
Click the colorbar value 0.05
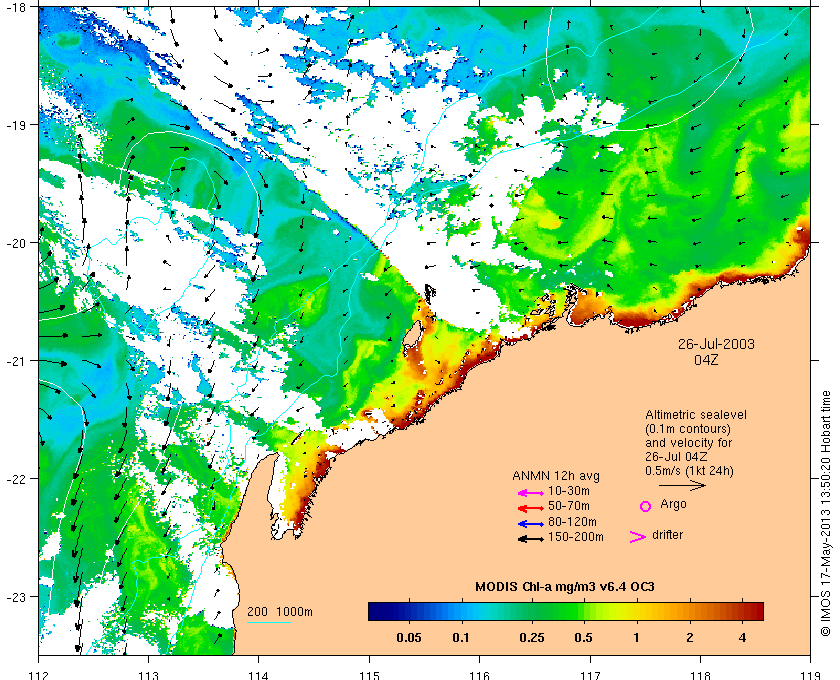(x=409, y=638)
